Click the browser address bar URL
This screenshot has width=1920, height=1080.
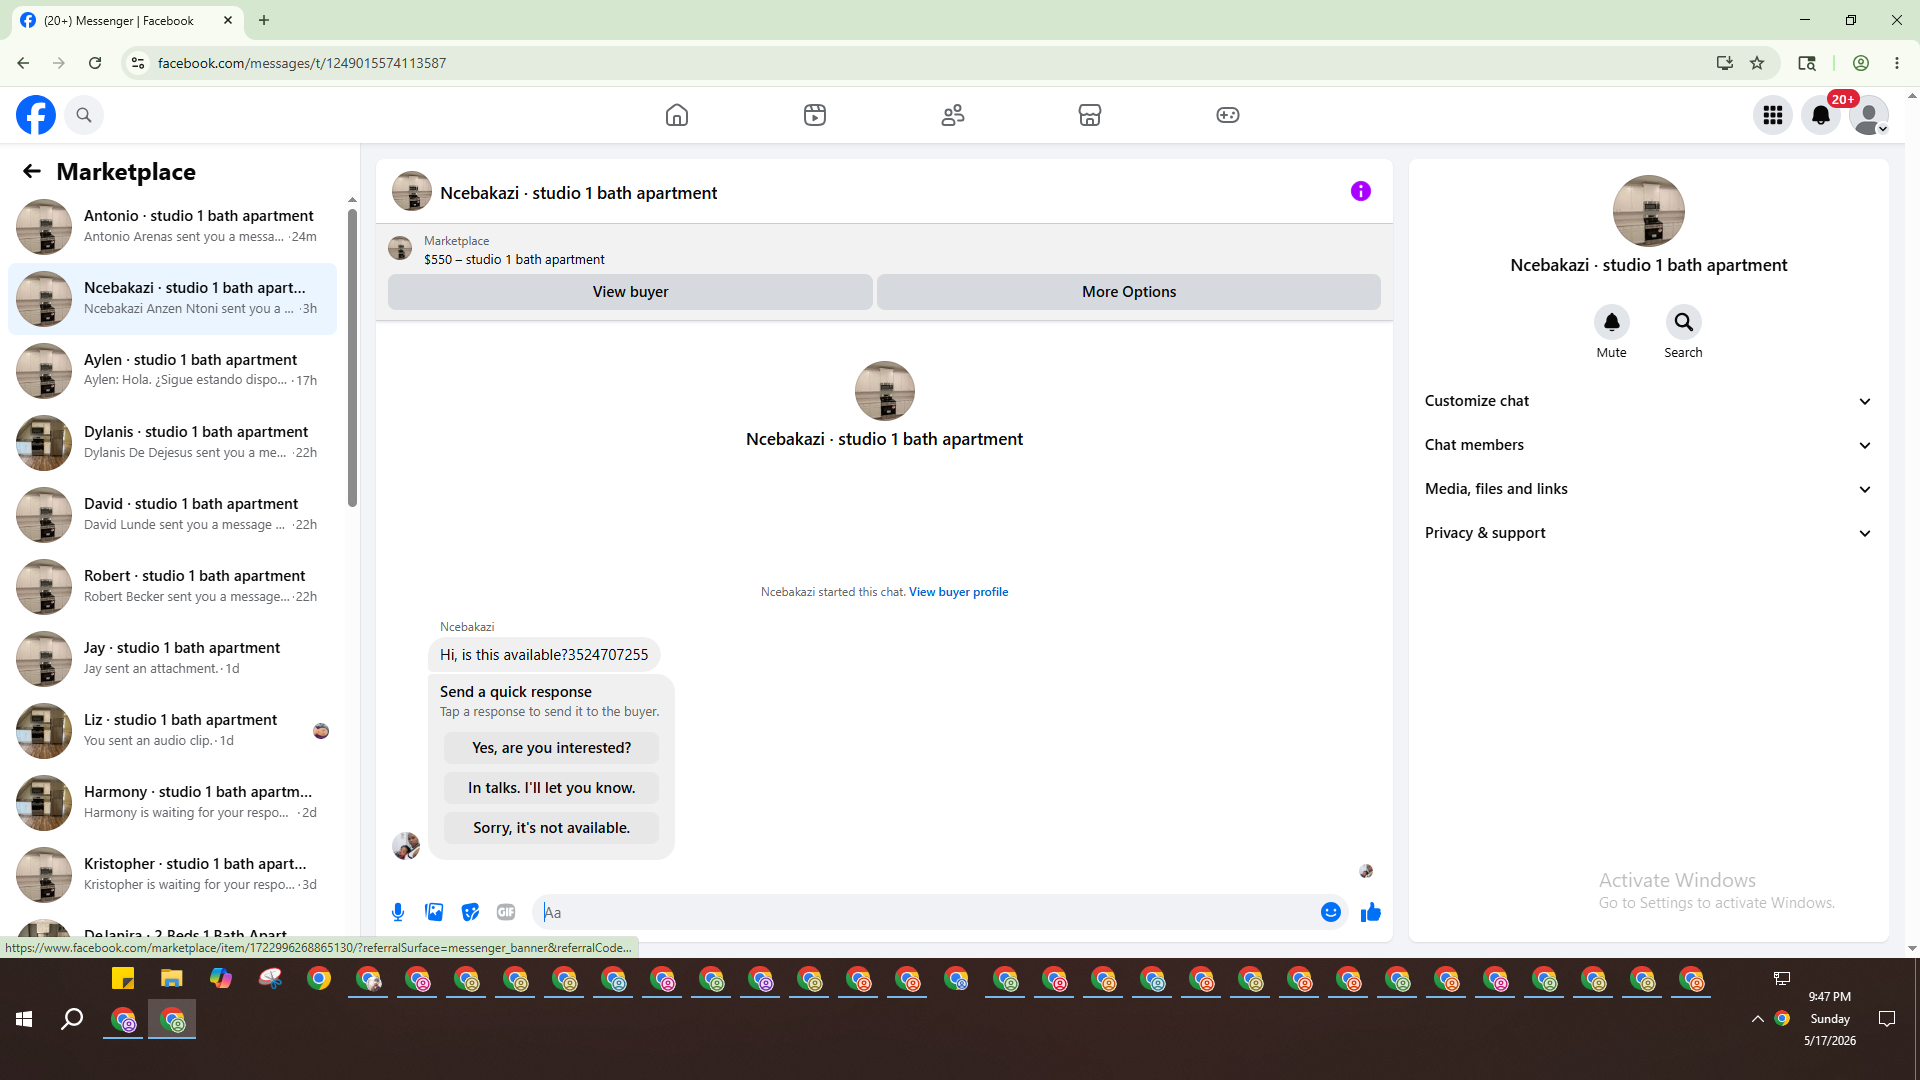pos(302,63)
